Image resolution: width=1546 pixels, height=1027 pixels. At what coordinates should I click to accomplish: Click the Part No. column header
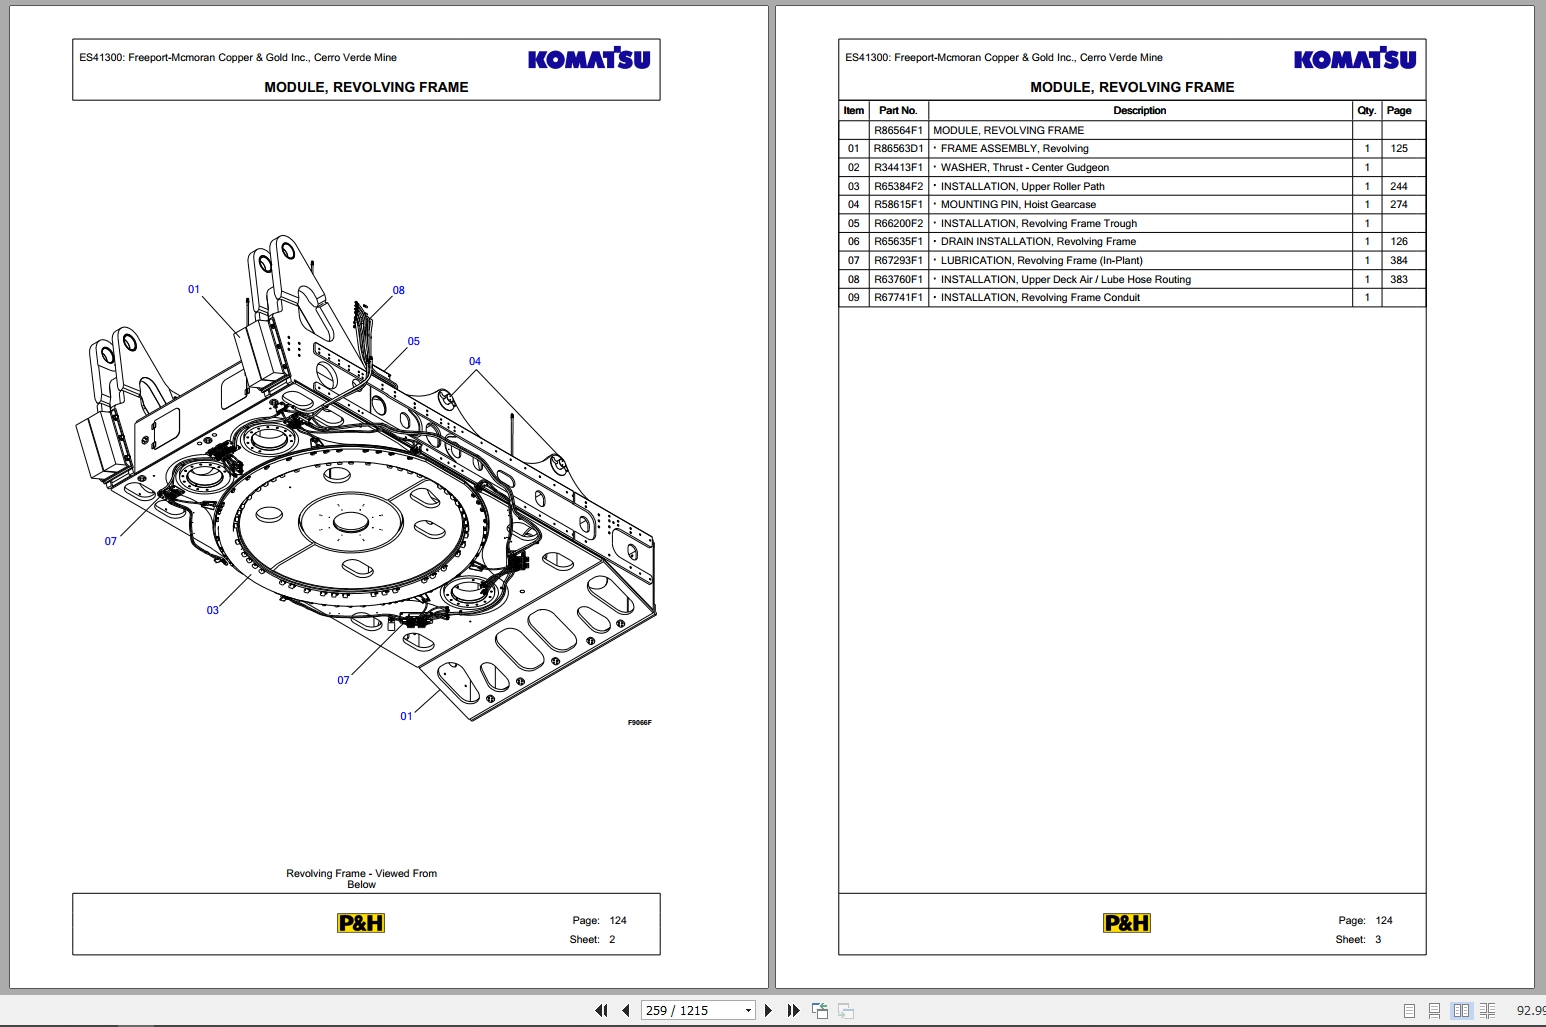898,111
